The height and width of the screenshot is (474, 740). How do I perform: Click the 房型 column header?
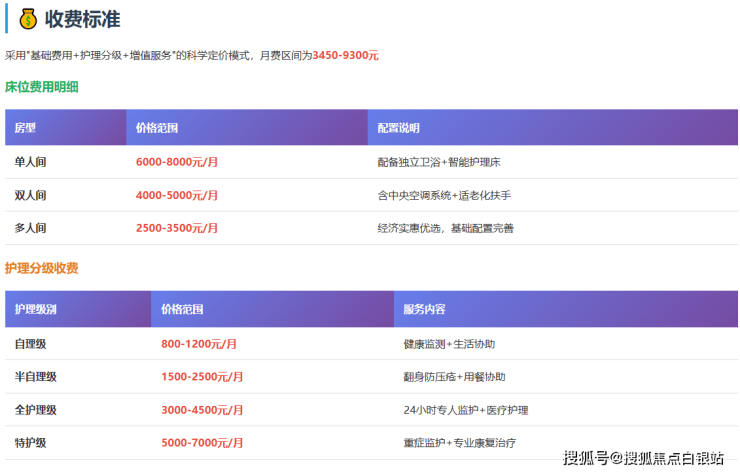25,128
